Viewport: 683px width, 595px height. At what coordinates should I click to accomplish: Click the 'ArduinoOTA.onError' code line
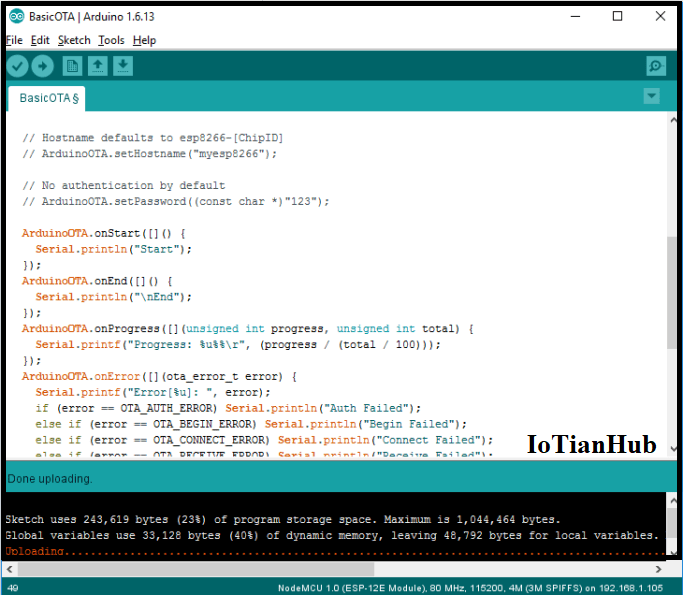(x=159, y=376)
